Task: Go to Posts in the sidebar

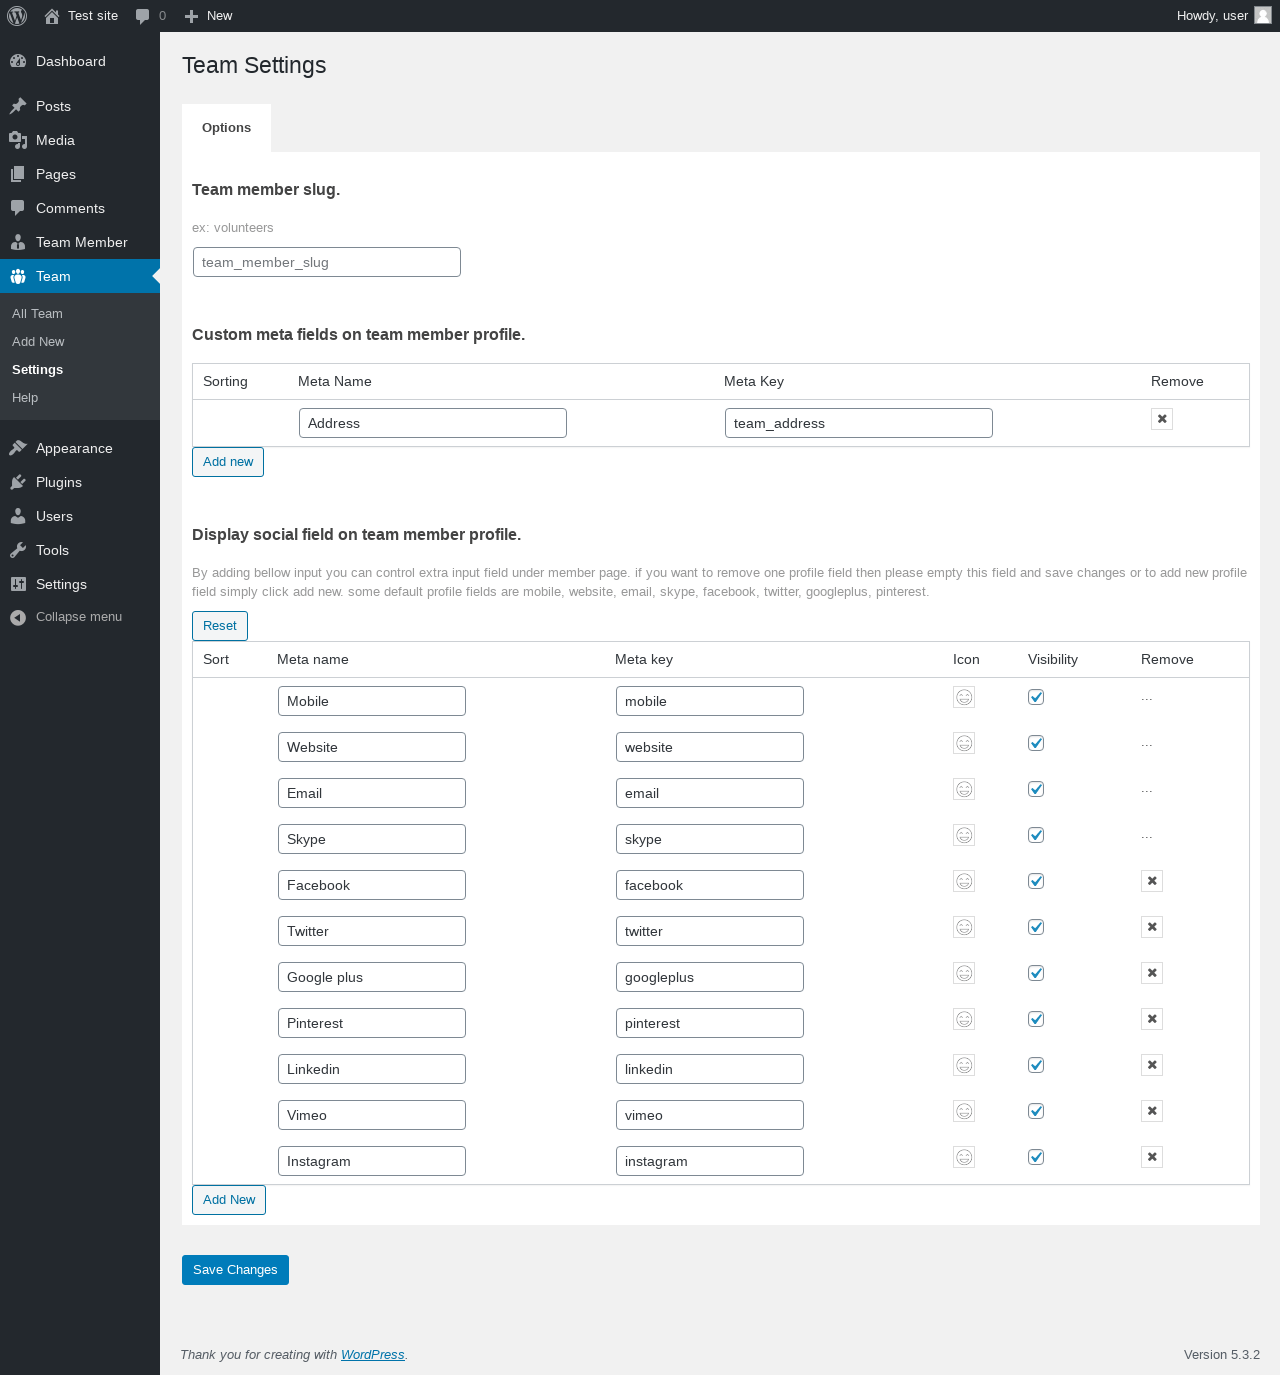Action: 80,106
